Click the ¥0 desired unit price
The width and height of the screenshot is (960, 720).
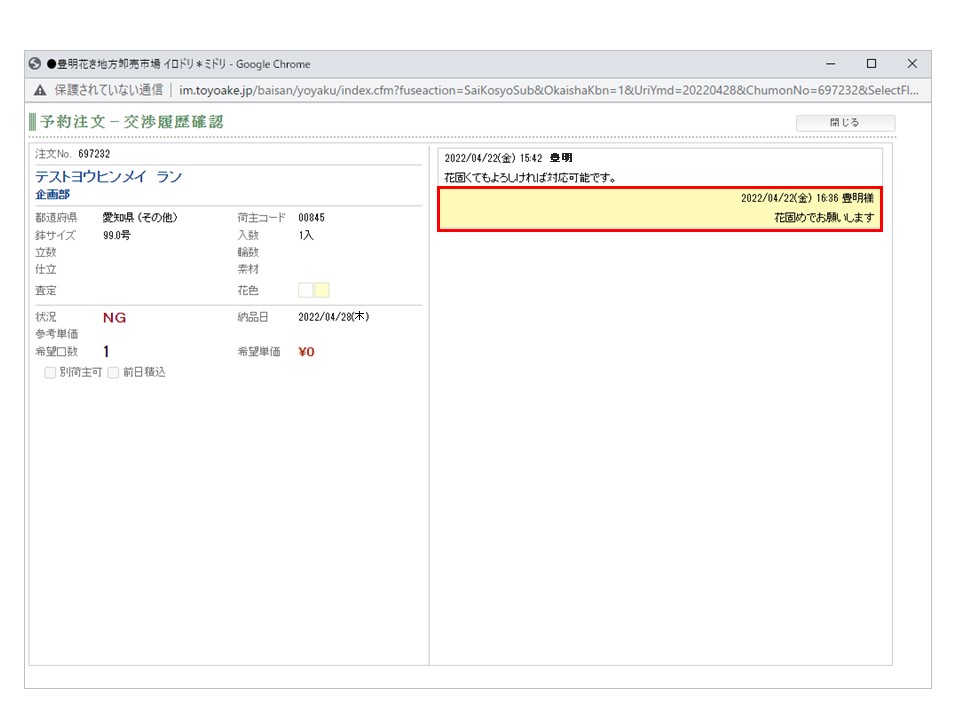click(x=306, y=352)
